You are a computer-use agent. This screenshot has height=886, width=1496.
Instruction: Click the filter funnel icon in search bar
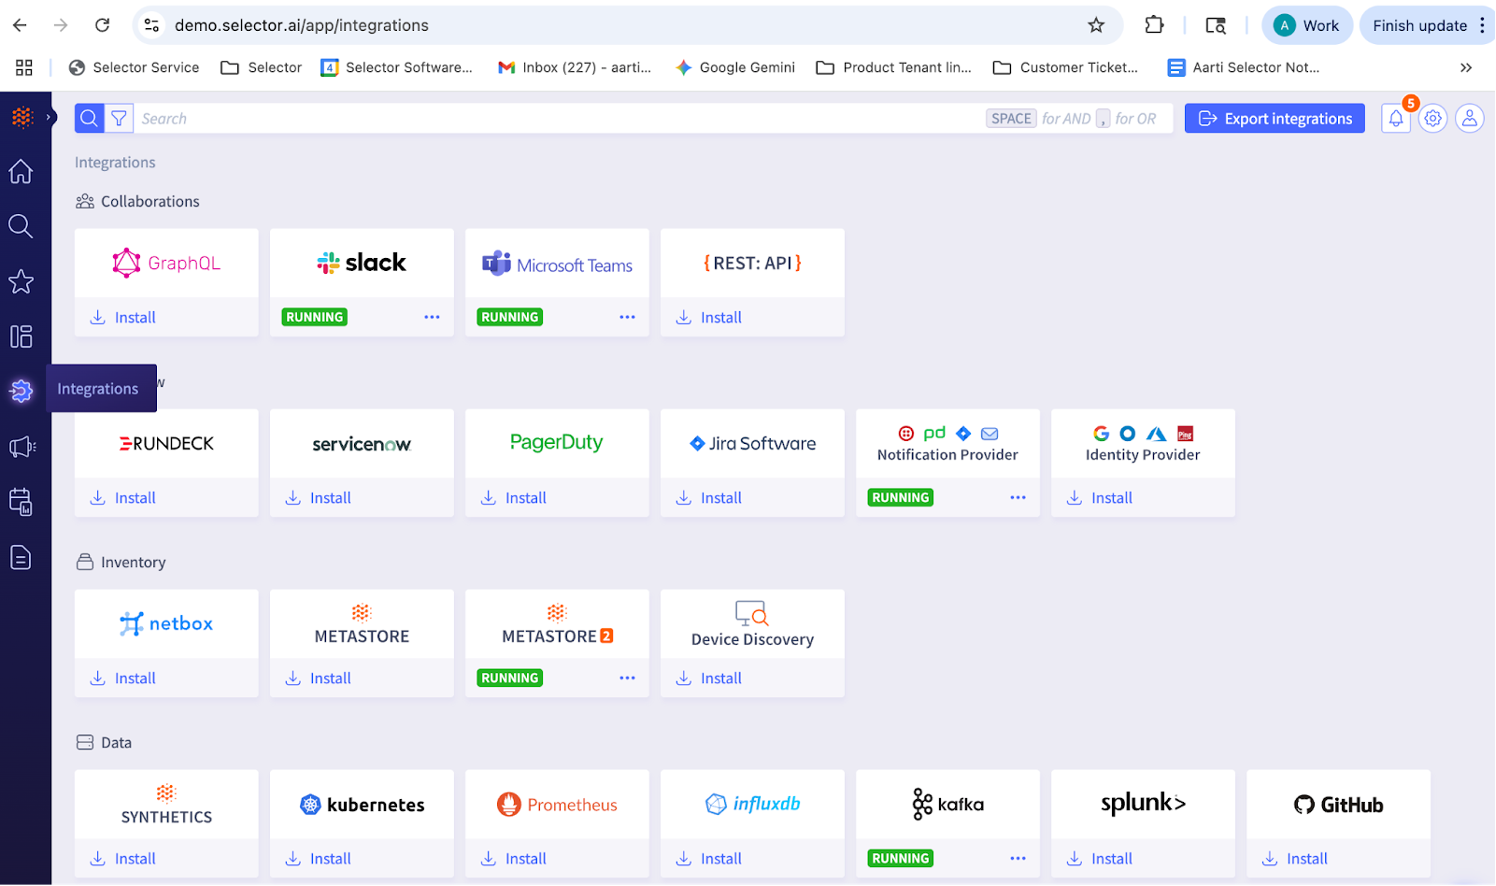tap(119, 118)
